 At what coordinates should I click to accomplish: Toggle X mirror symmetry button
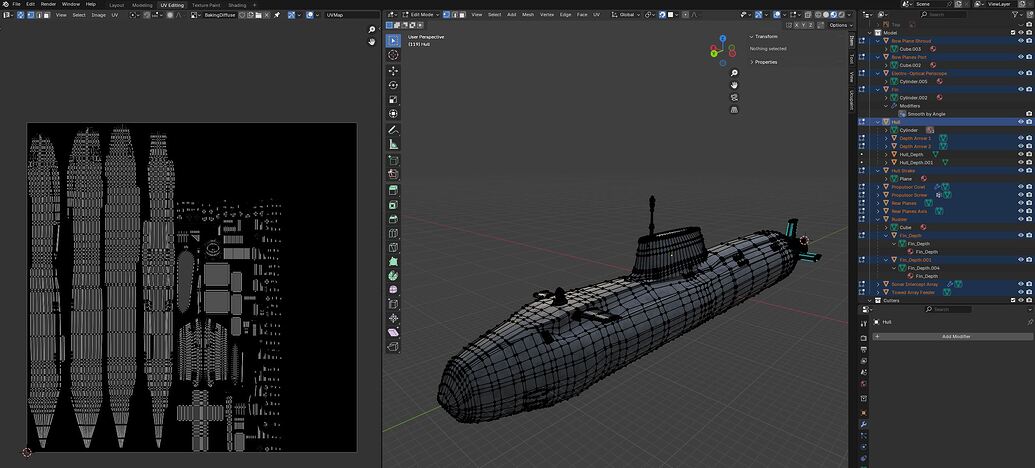(797, 25)
